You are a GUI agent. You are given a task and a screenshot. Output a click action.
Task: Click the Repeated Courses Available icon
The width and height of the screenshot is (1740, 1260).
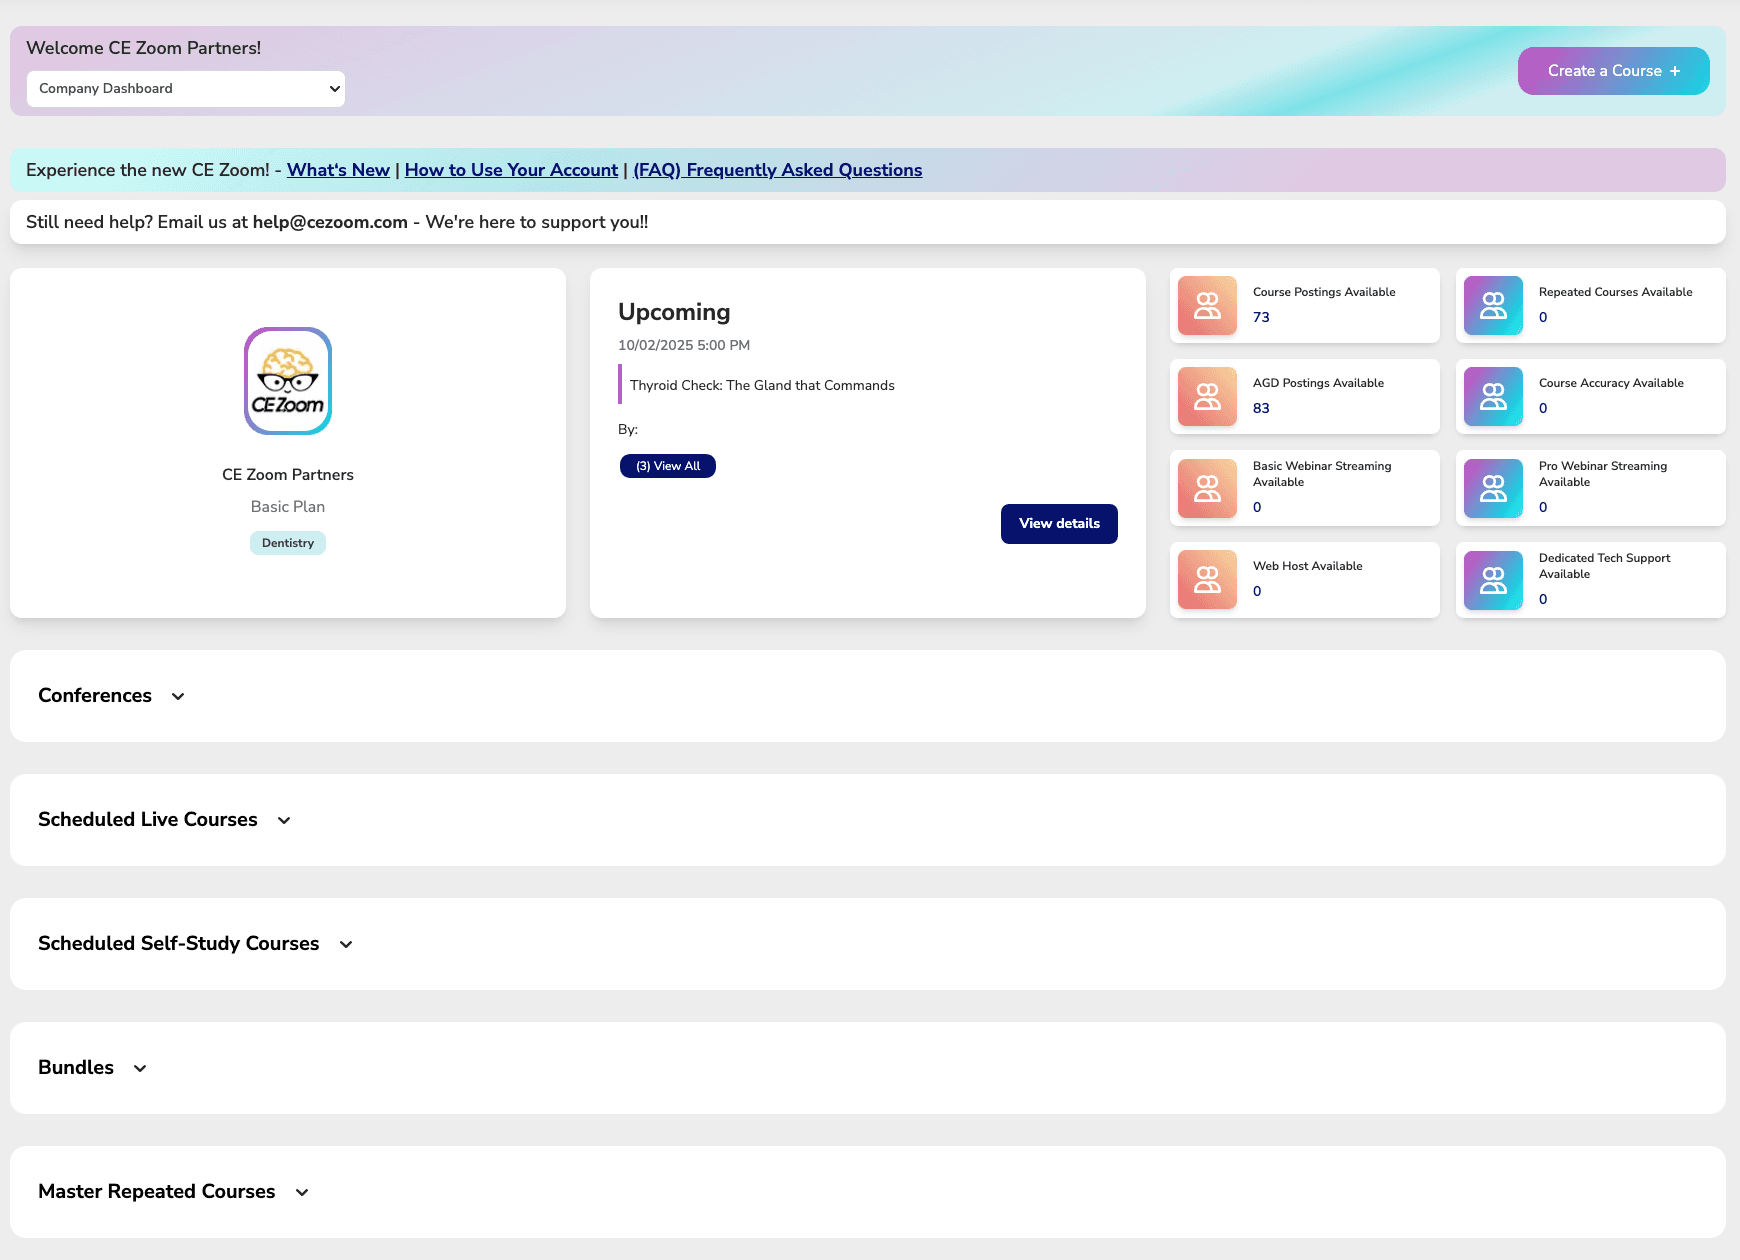pos(1493,306)
